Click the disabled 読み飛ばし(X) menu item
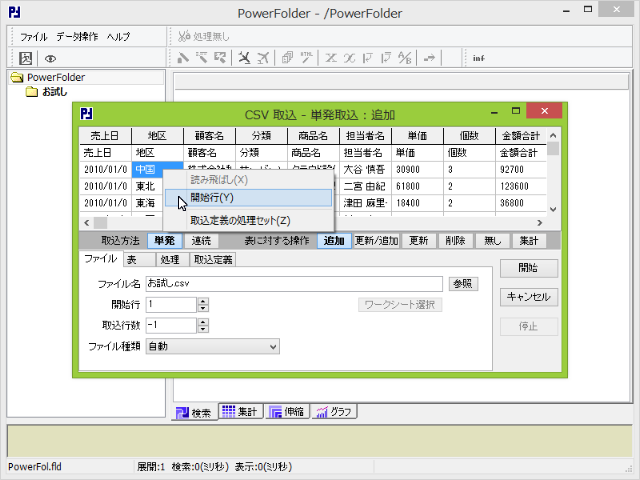The width and height of the screenshot is (640, 480). pyautogui.click(x=249, y=180)
